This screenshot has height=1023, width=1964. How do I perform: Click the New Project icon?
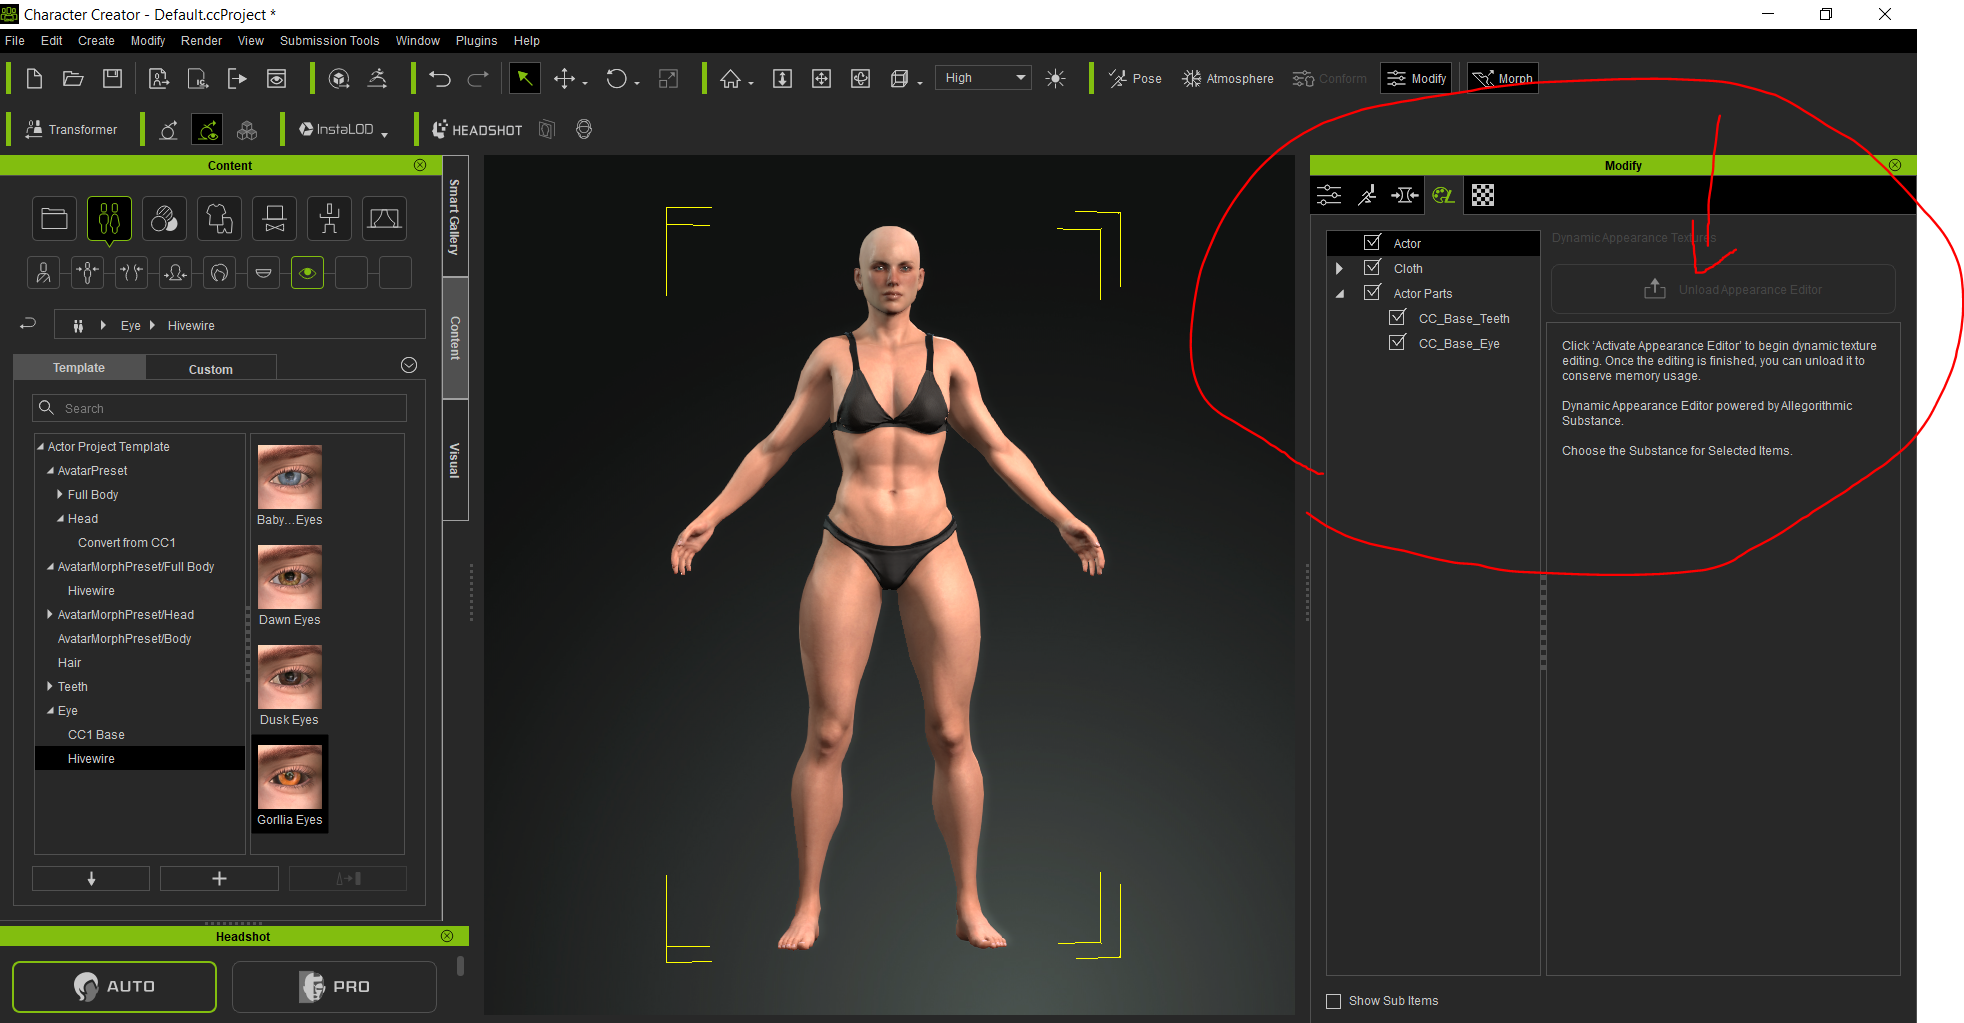point(34,78)
